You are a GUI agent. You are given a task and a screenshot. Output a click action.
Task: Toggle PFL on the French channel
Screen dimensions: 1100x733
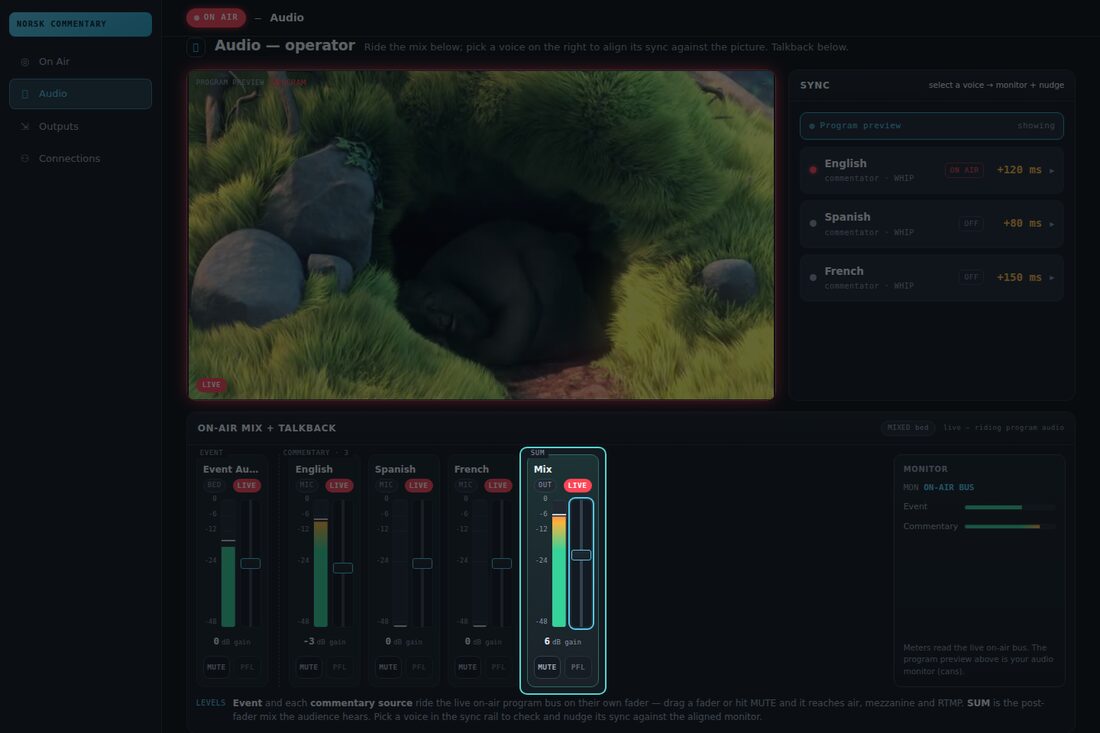[x=498, y=667]
